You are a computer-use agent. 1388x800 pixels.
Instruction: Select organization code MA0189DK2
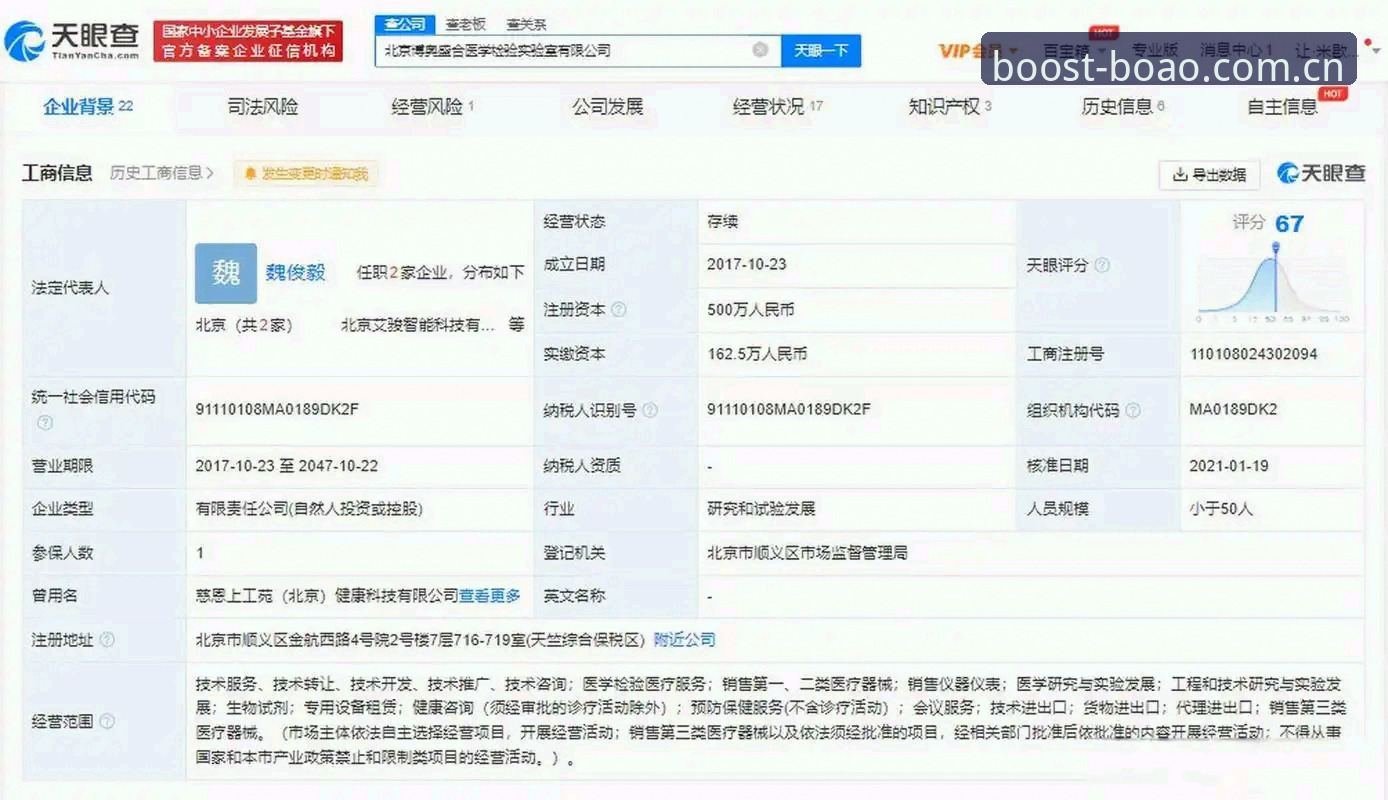click(x=1233, y=409)
